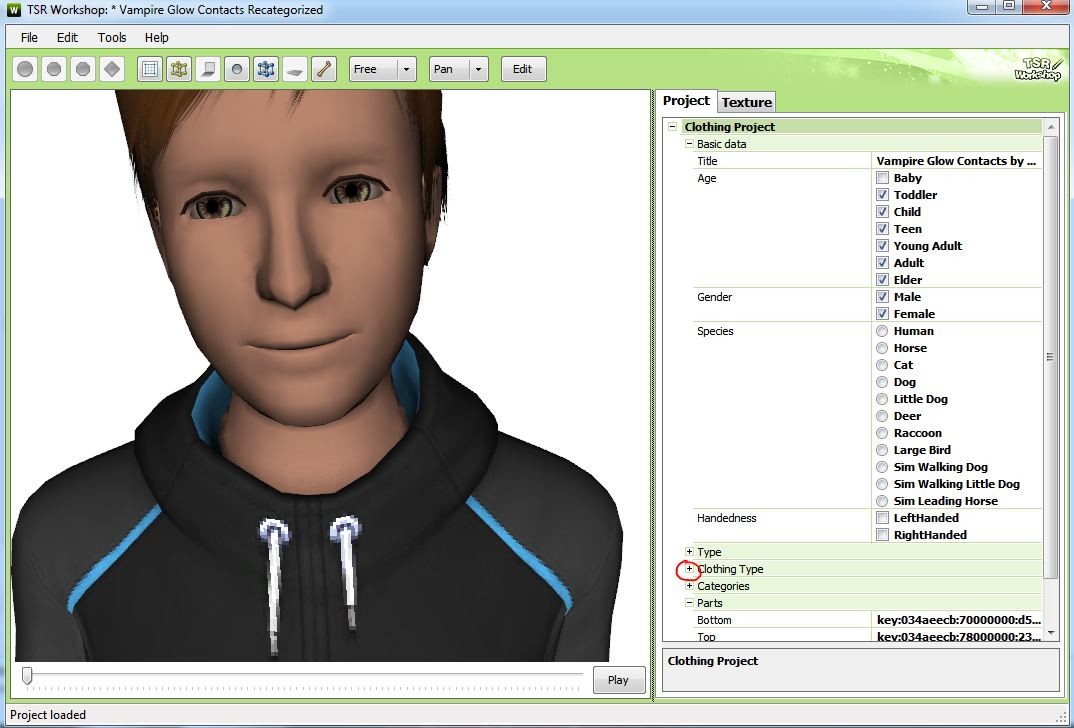Screen dimensions: 1074x728
Task: Uncheck the Elder age checkbox
Action: 882,280
